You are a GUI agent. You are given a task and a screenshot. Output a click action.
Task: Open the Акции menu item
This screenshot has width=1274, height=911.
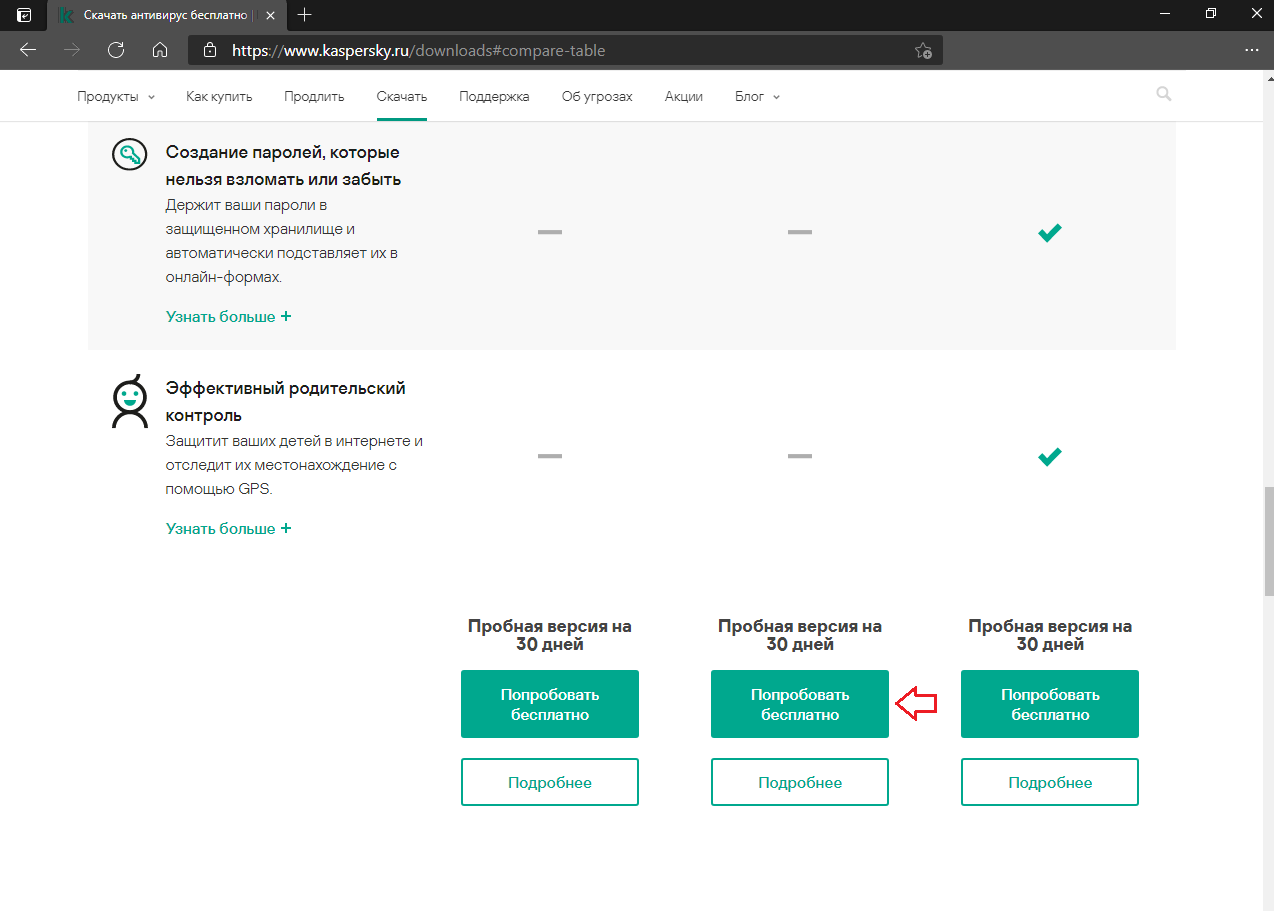(x=684, y=96)
